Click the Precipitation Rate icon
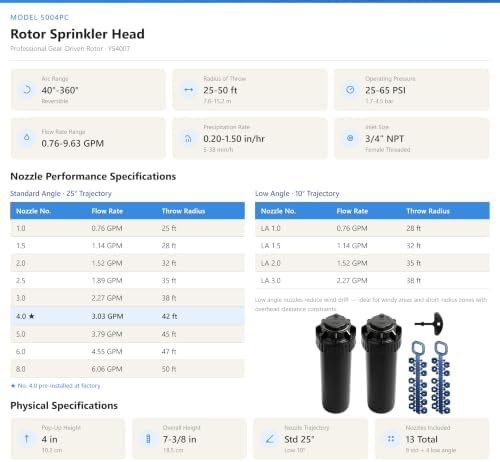The height and width of the screenshot is (462, 500). click(x=188, y=138)
